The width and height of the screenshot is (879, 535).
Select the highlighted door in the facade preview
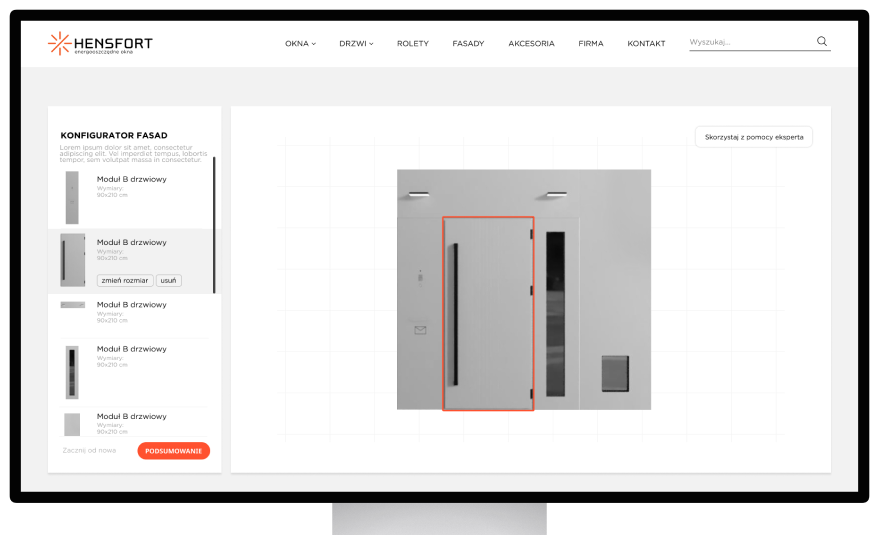pos(488,313)
